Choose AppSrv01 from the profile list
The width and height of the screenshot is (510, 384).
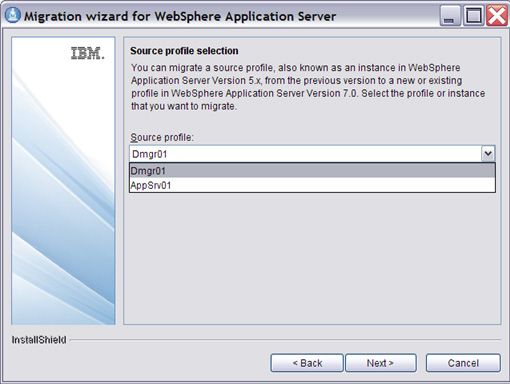pos(312,185)
